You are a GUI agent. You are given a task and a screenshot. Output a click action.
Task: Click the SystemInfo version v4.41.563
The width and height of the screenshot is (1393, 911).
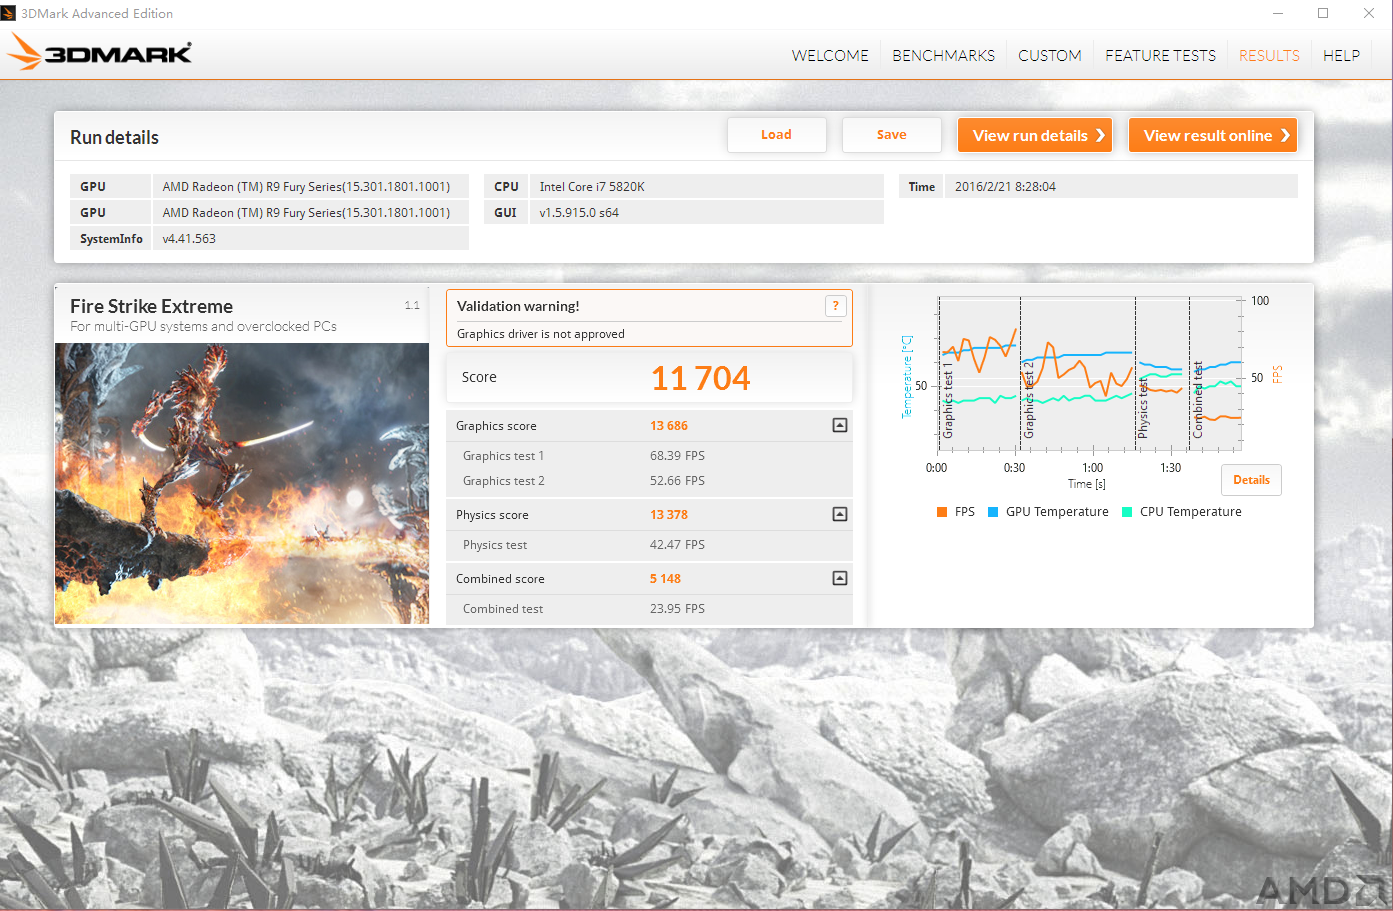click(x=189, y=239)
